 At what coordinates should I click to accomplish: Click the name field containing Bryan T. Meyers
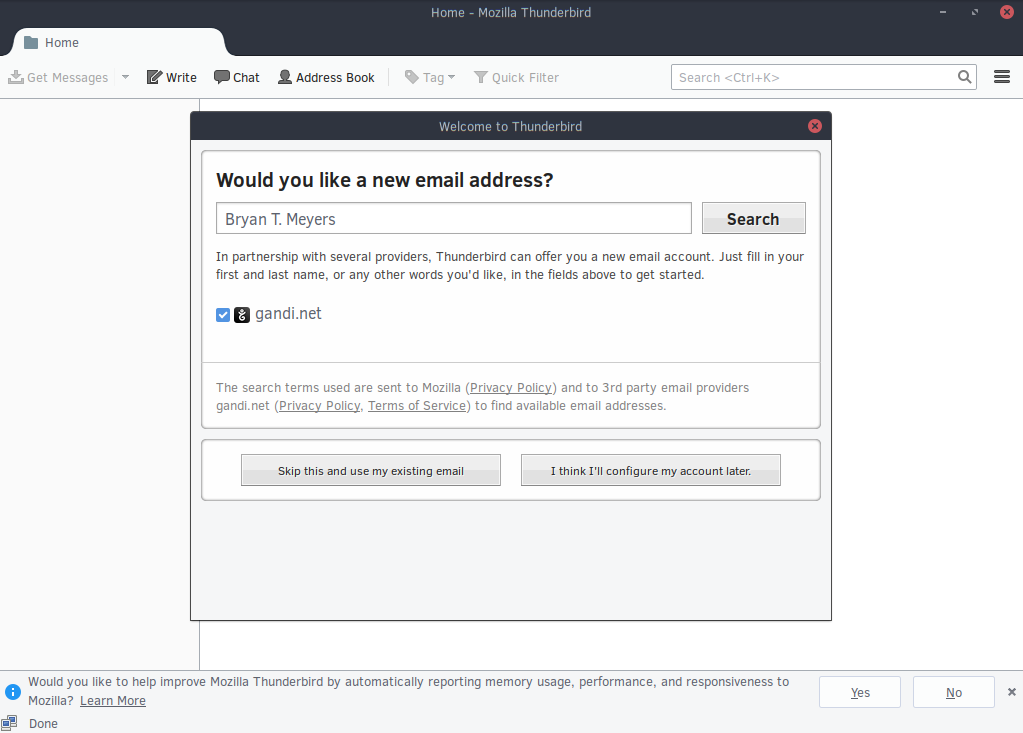[x=453, y=218]
